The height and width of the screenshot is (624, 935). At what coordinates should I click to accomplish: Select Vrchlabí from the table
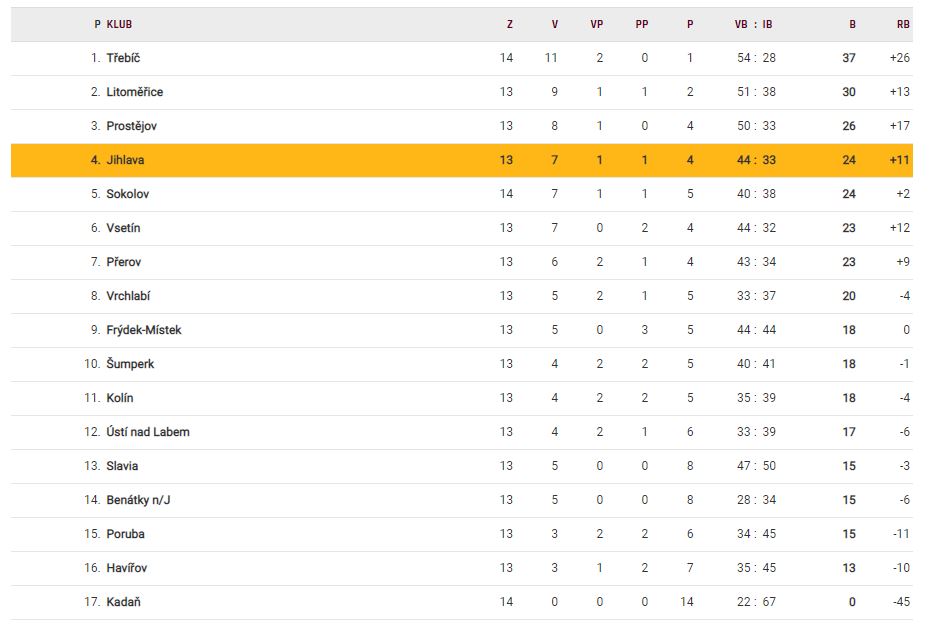click(128, 296)
